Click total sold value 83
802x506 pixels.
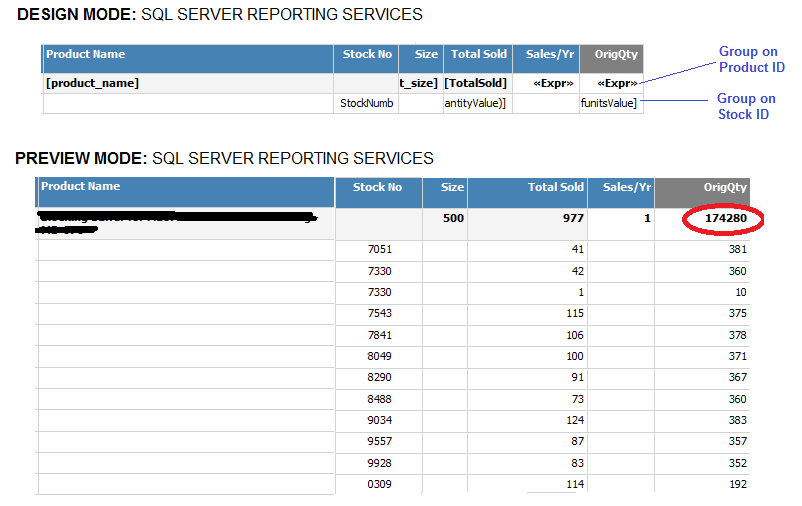point(577,463)
